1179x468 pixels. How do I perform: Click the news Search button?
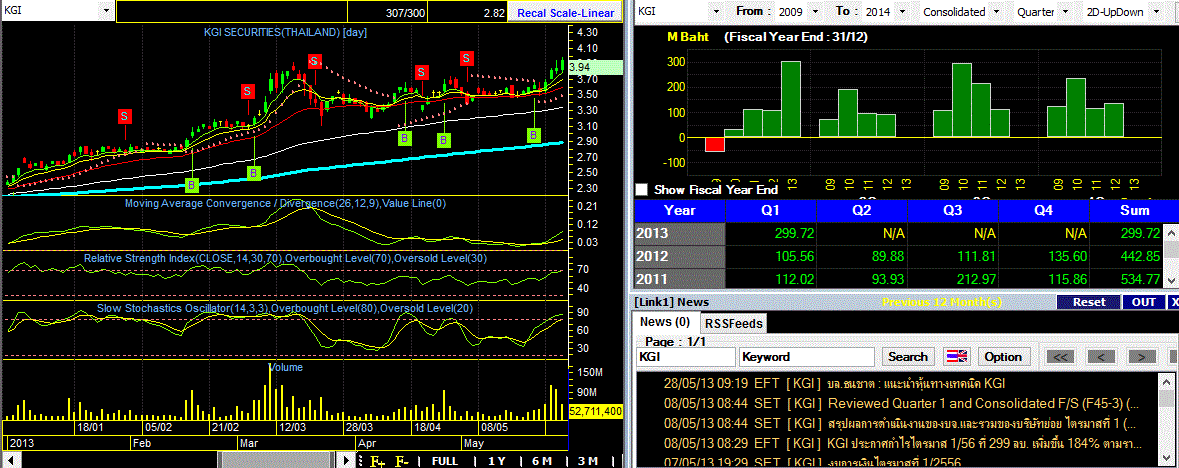point(908,357)
